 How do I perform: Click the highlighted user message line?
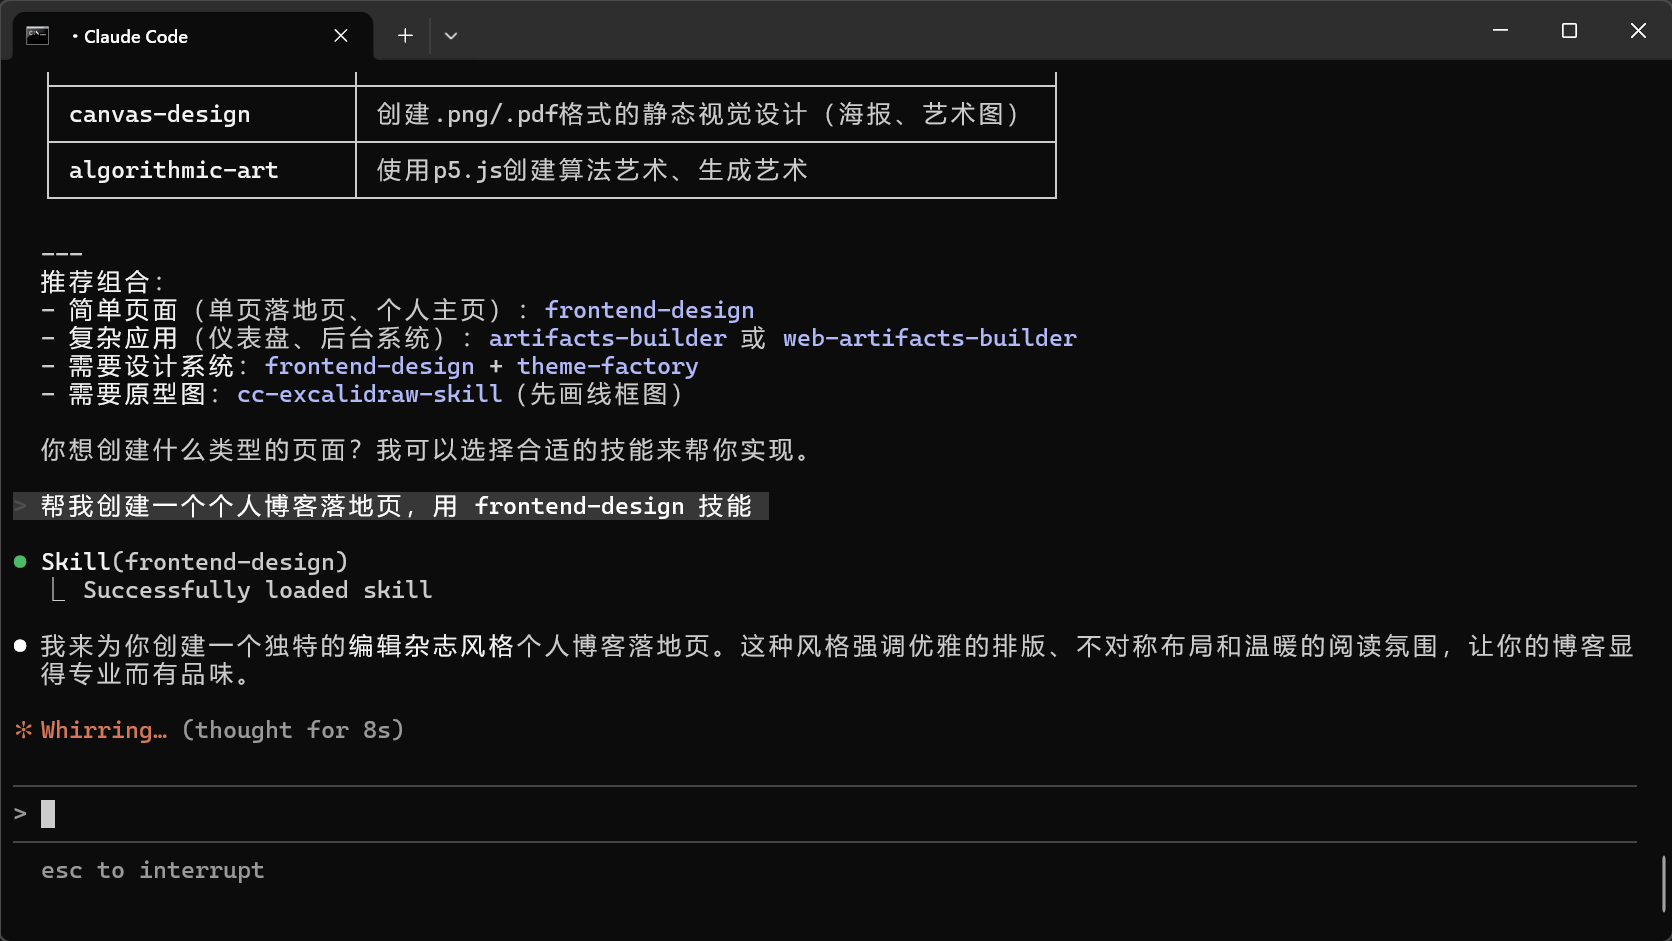coord(390,506)
